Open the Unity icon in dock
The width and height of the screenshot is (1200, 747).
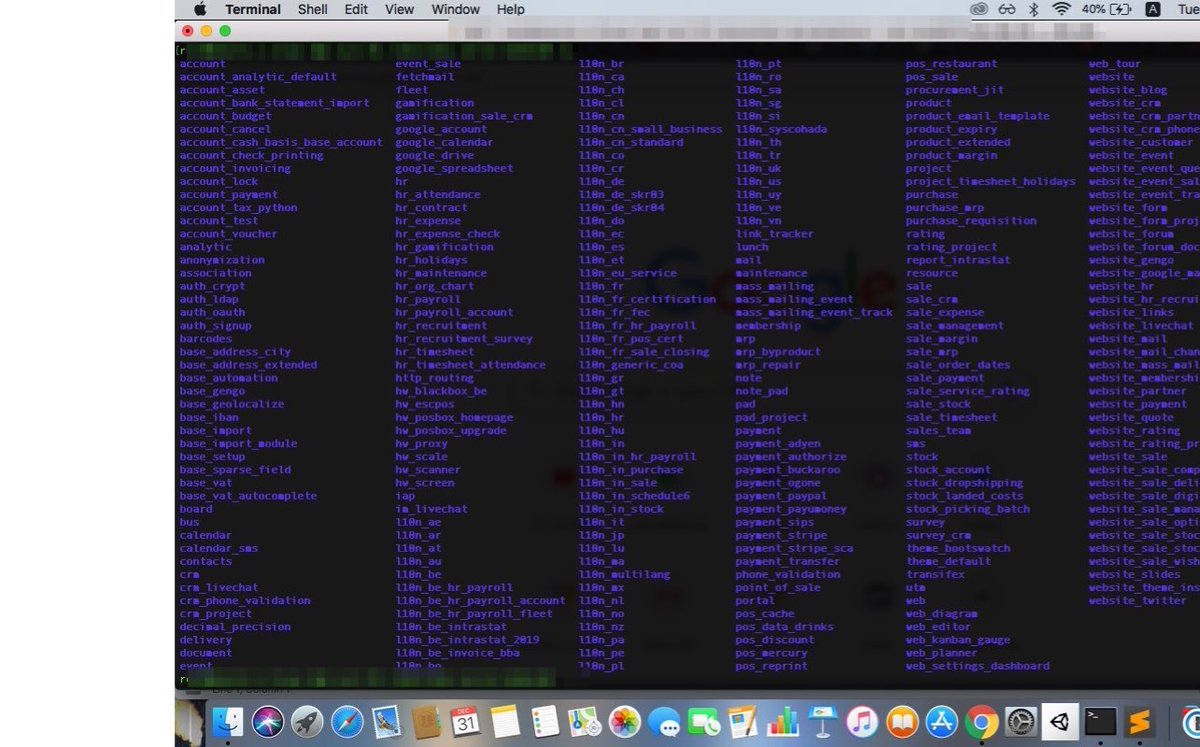[1060, 721]
